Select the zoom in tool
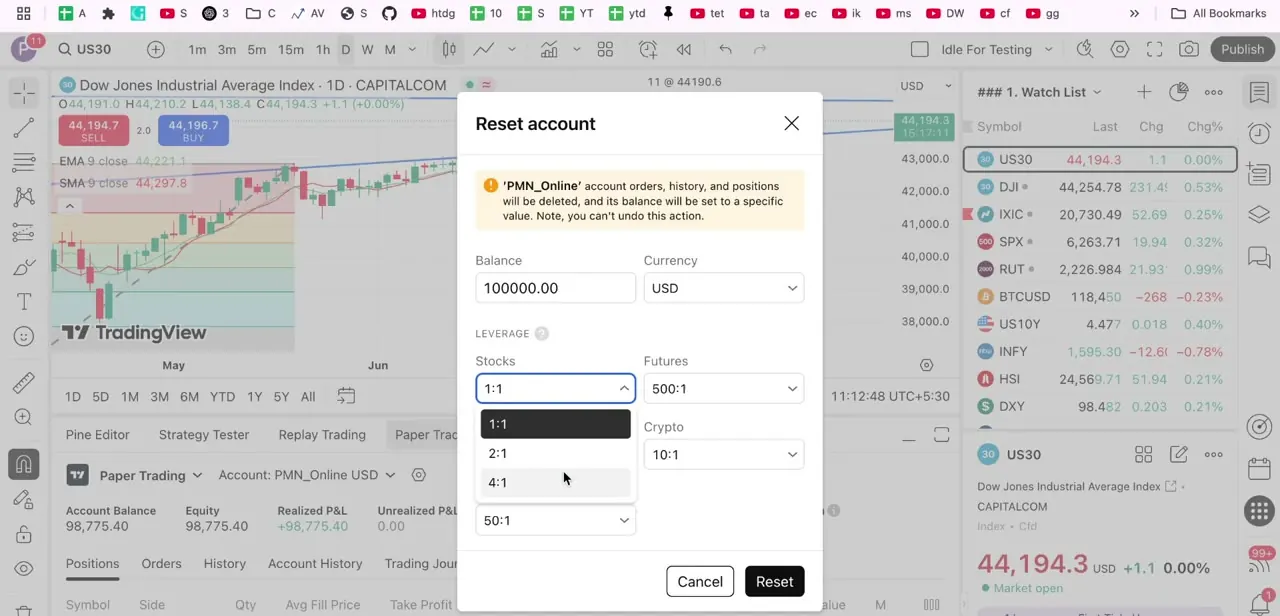Image resolution: width=1280 pixels, height=616 pixels. (x=24, y=417)
